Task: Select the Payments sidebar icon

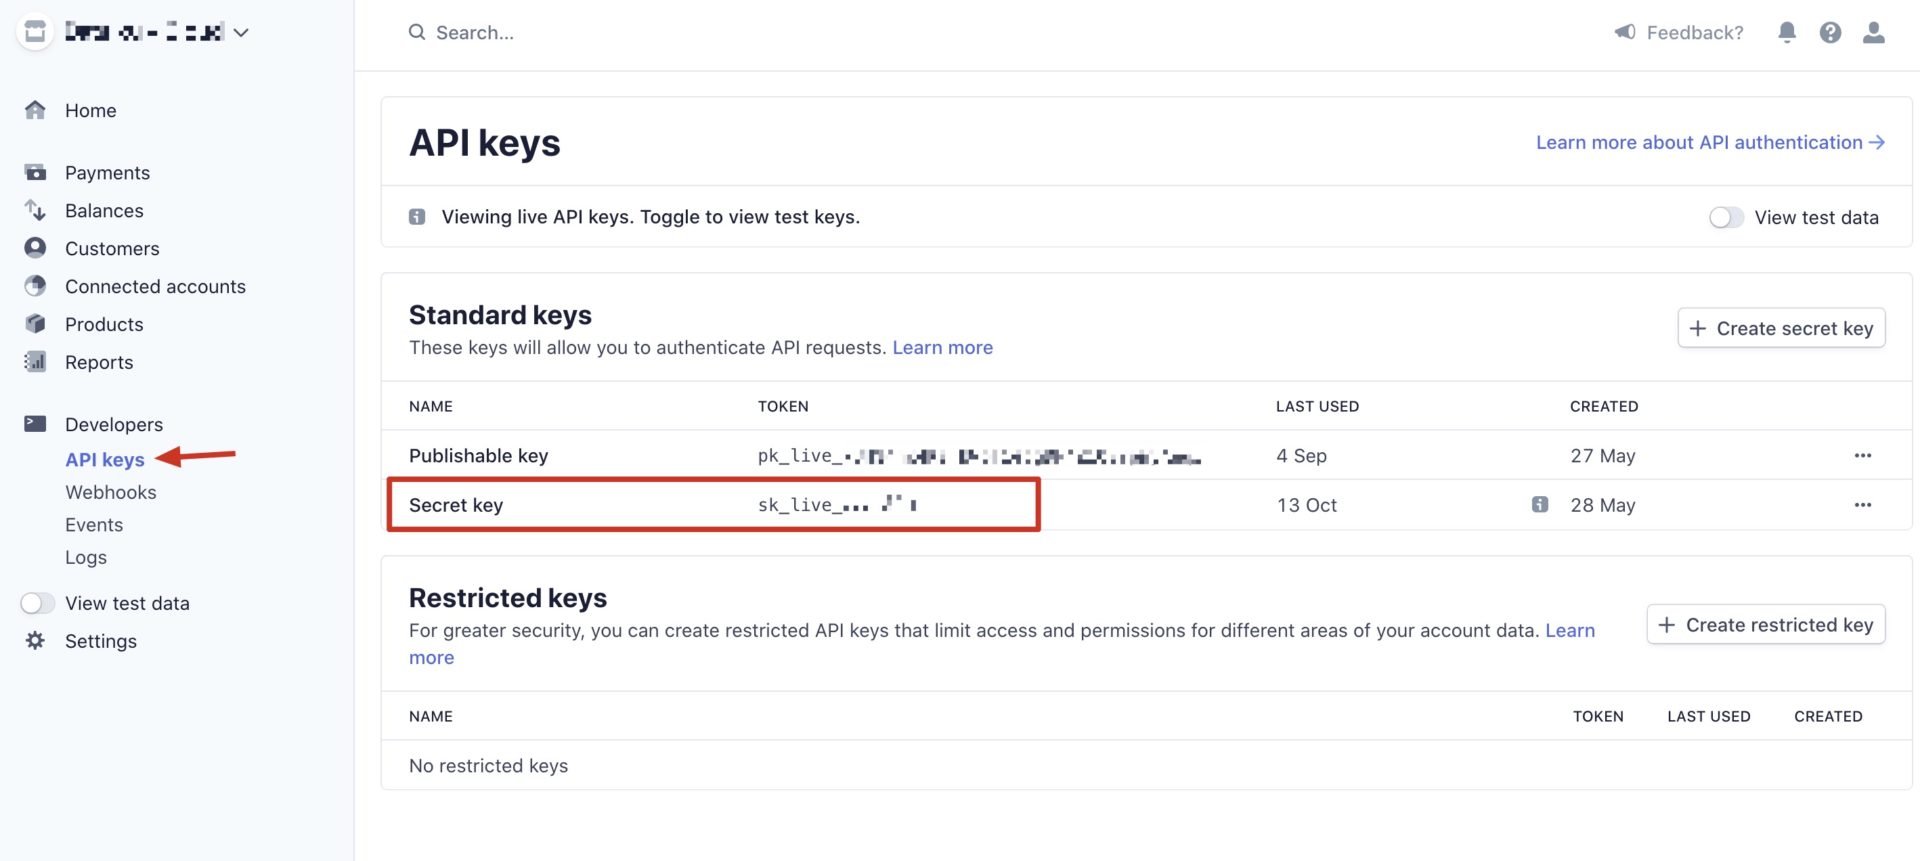Action: pyautogui.click(x=35, y=172)
